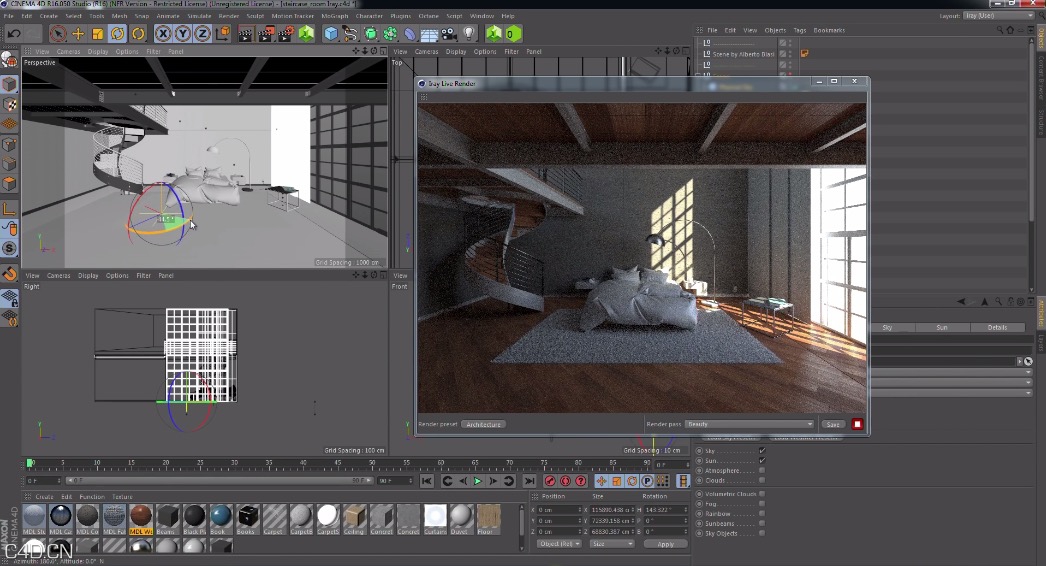Select Polygons mode in left sidebar
Screen dimensions: 1046x566
click(9, 184)
